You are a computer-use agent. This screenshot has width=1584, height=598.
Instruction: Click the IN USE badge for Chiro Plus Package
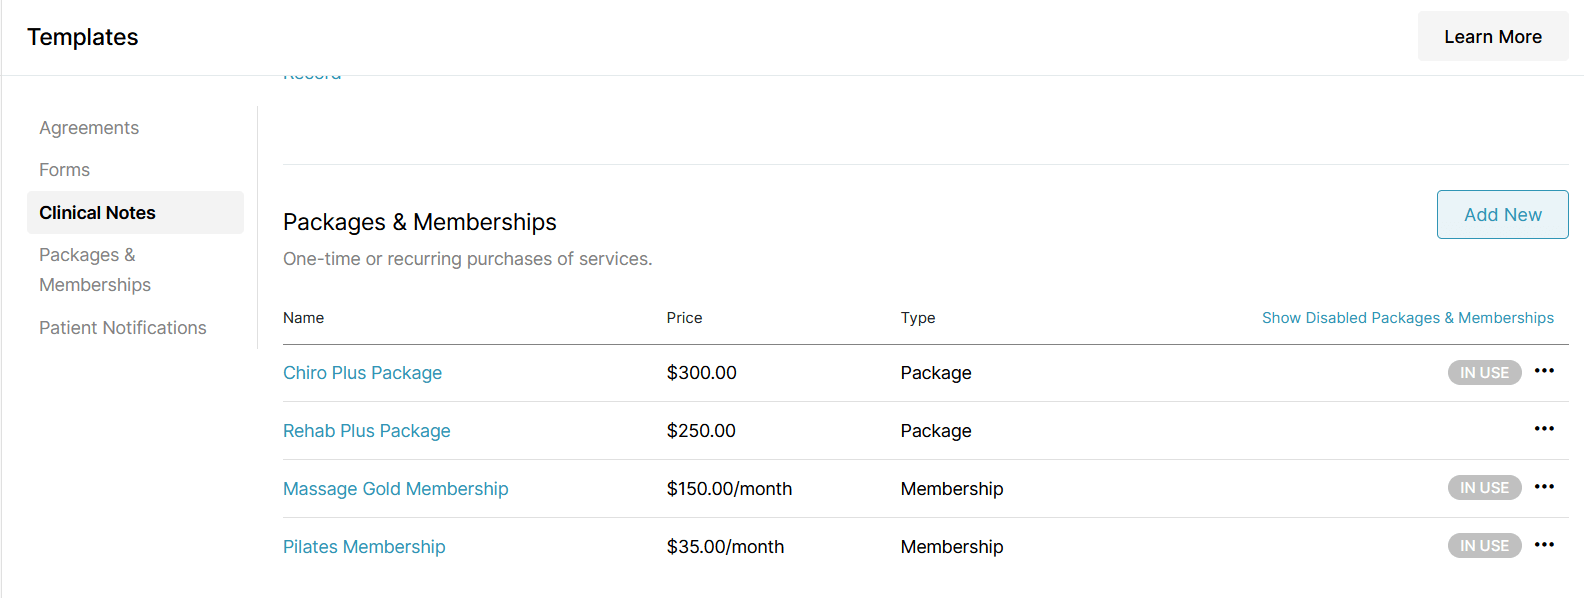pos(1484,373)
